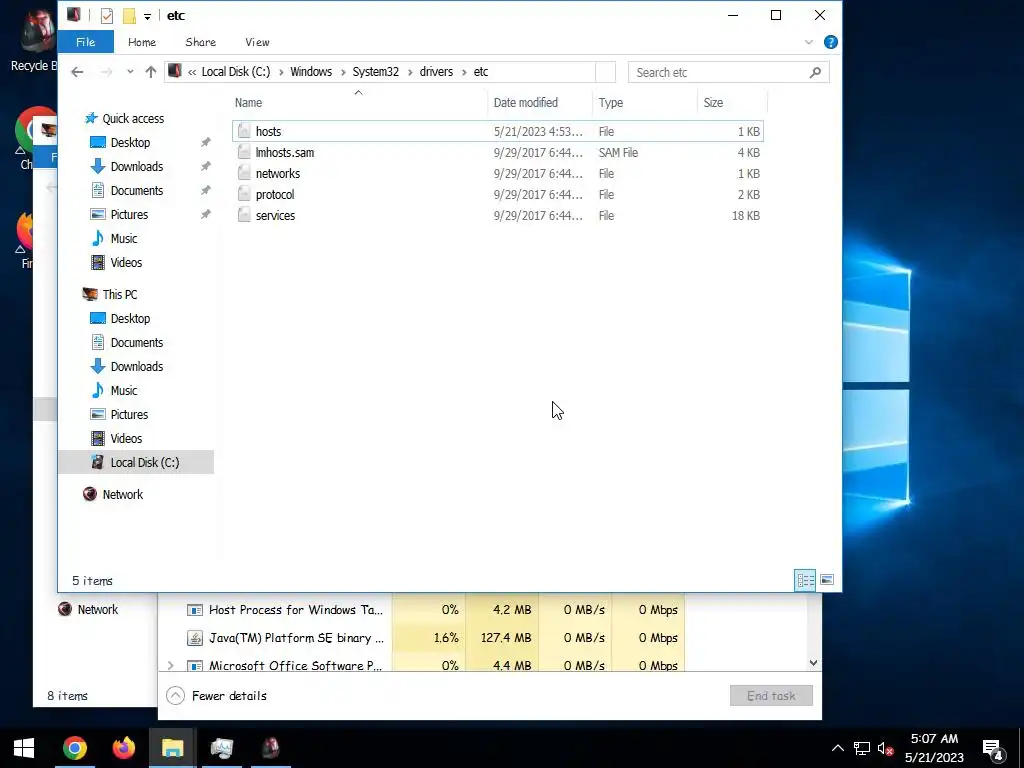Select the networks file
Viewport: 1024px width, 768px height.
[498, 173]
